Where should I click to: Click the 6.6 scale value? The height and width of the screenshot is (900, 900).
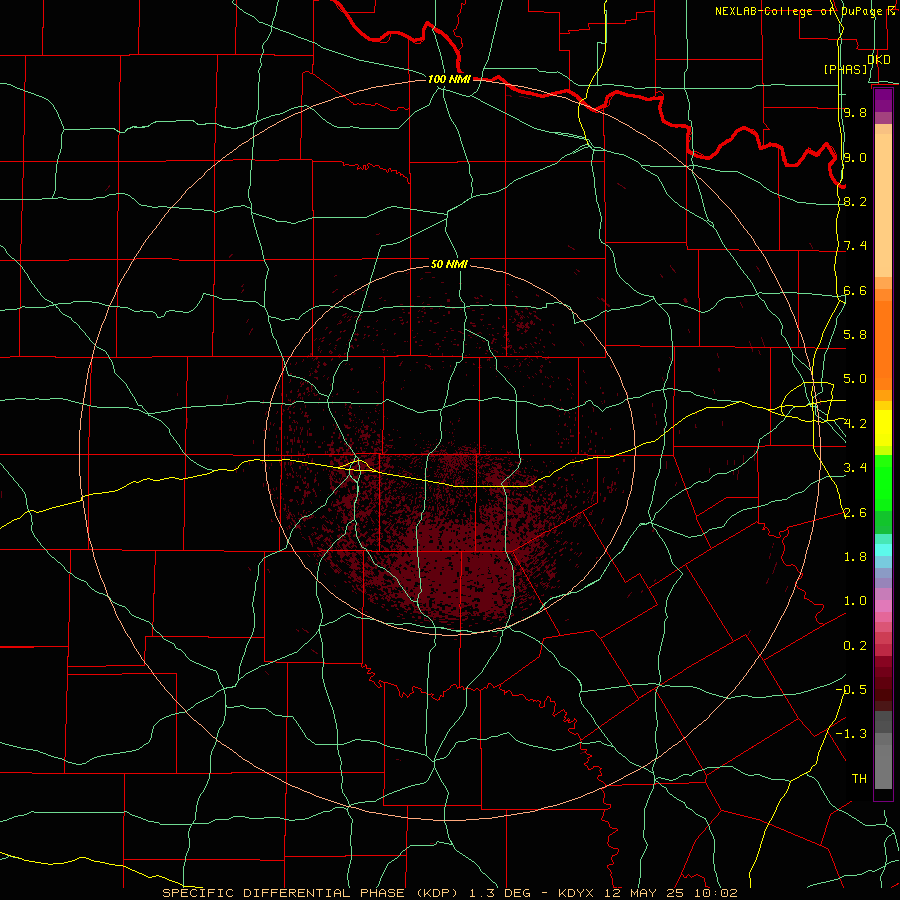855,290
